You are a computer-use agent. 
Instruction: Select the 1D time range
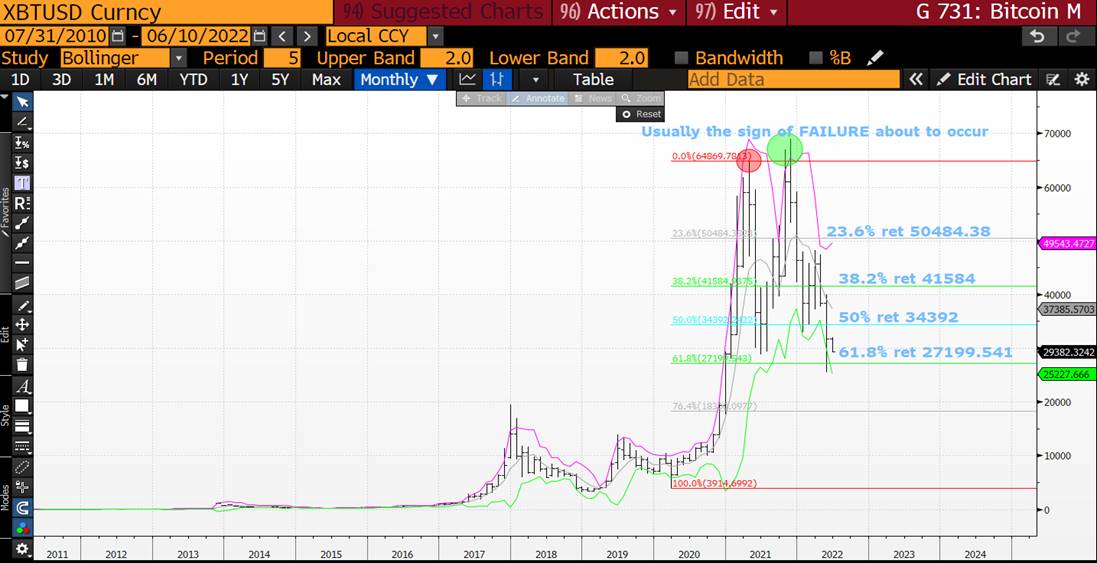pyautogui.click(x=21, y=80)
